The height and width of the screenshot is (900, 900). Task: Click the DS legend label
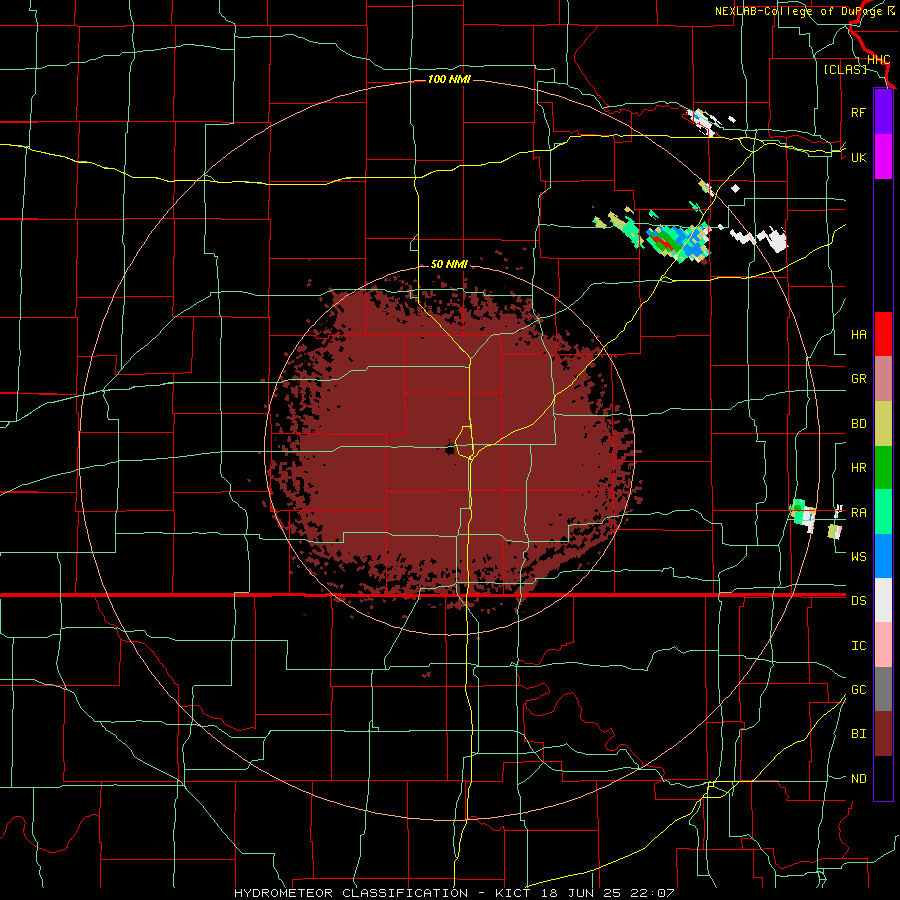858,601
